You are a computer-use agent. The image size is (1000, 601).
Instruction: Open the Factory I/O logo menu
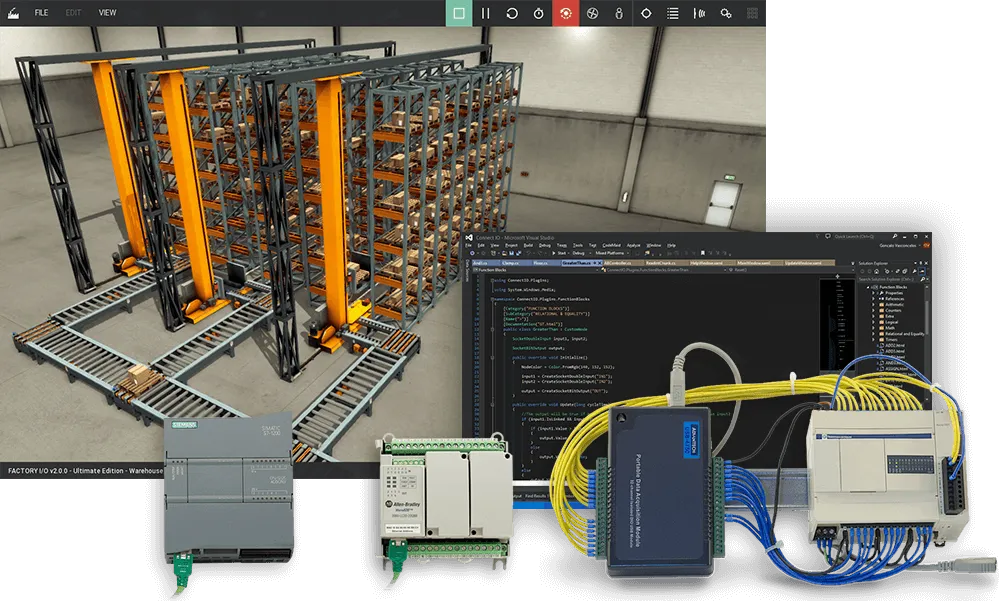13,13
